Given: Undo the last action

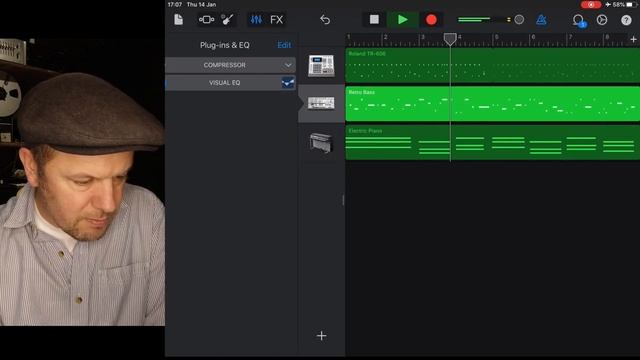Looking at the screenshot, I should point(325,20).
